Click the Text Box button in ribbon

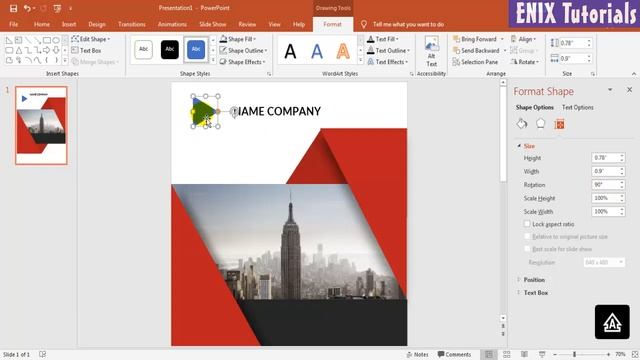pyautogui.click(x=86, y=51)
